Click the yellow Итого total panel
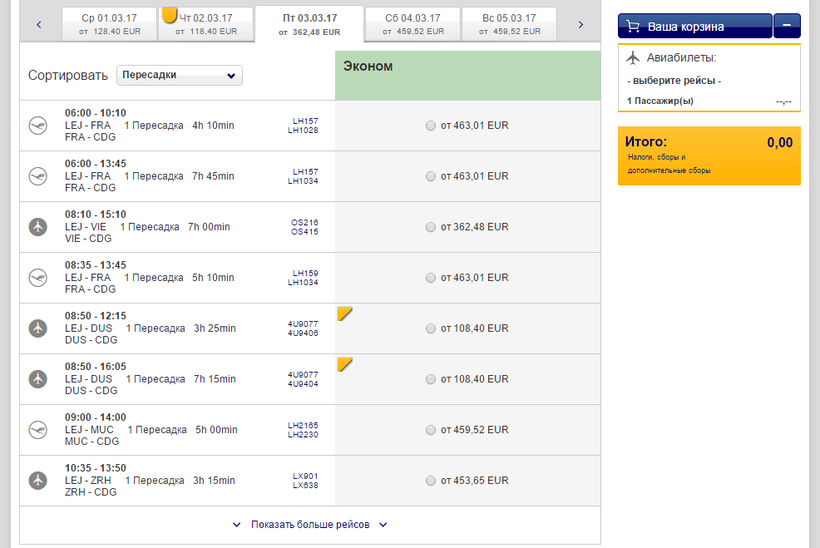The height and width of the screenshot is (548, 820). [x=709, y=155]
